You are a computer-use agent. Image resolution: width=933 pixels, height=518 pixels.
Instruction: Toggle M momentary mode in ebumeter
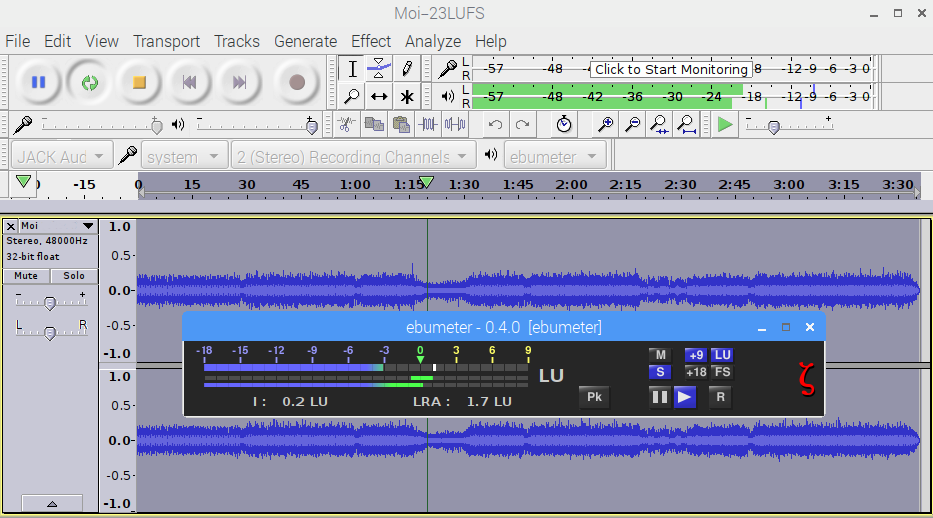pyautogui.click(x=660, y=355)
